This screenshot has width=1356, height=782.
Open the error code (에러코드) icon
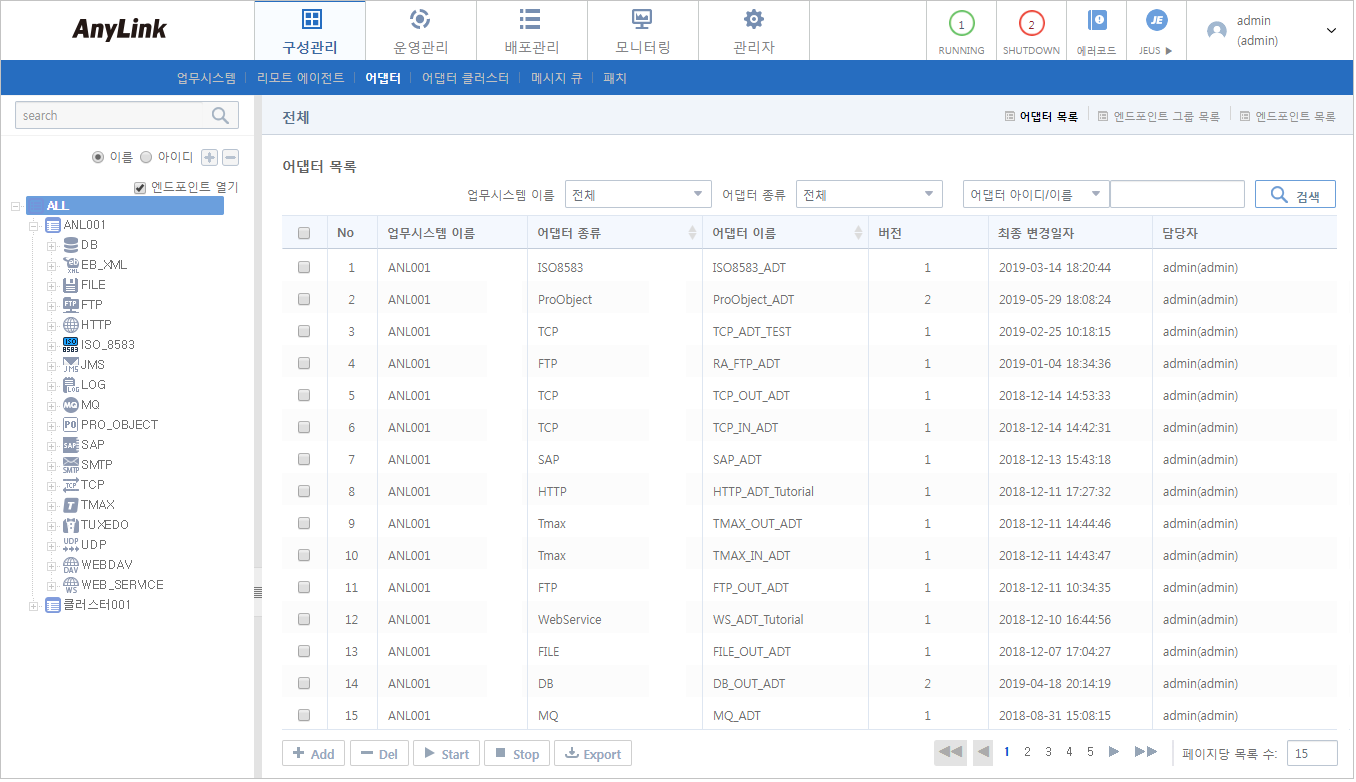pyautogui.click(x=1096, y=21)
